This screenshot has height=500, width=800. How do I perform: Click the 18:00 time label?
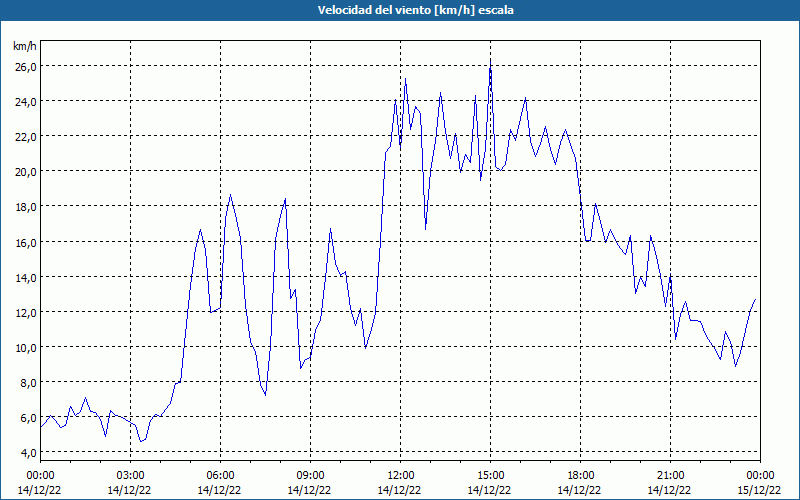[581, 476]
